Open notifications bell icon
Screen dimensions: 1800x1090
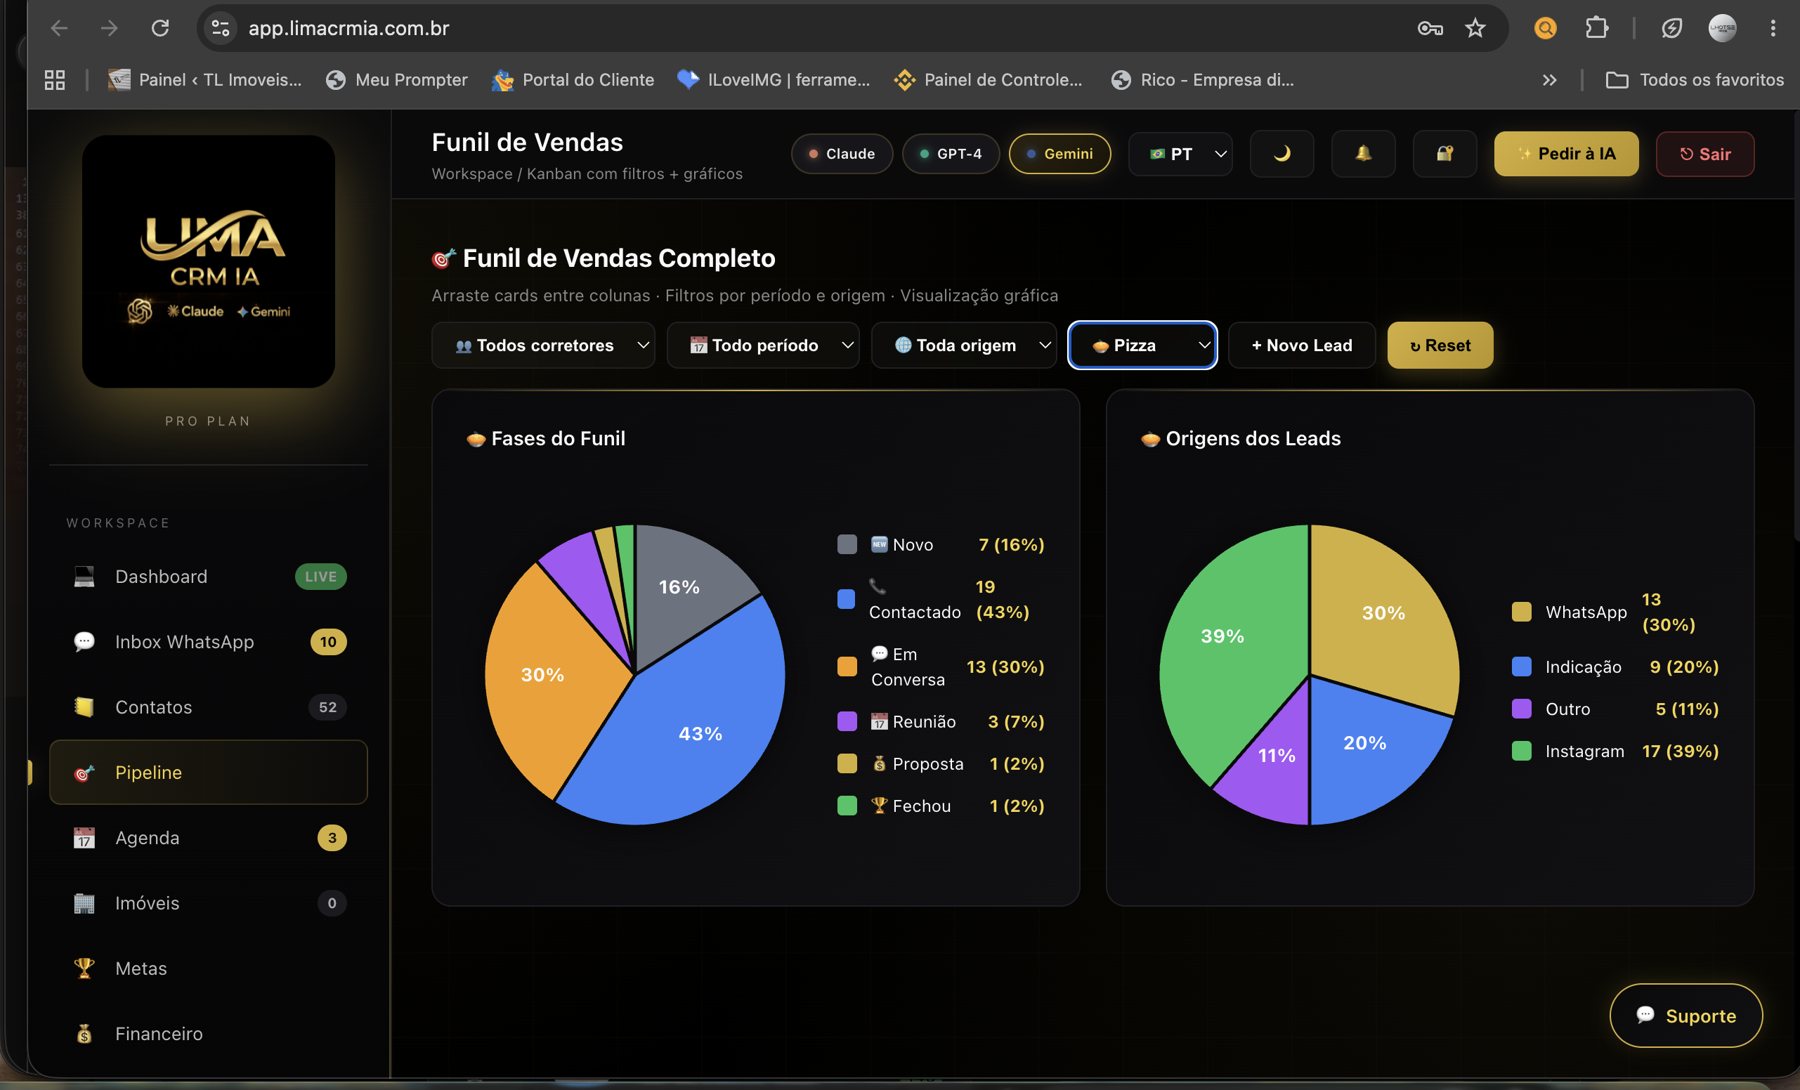click(x=1363, y=154)
